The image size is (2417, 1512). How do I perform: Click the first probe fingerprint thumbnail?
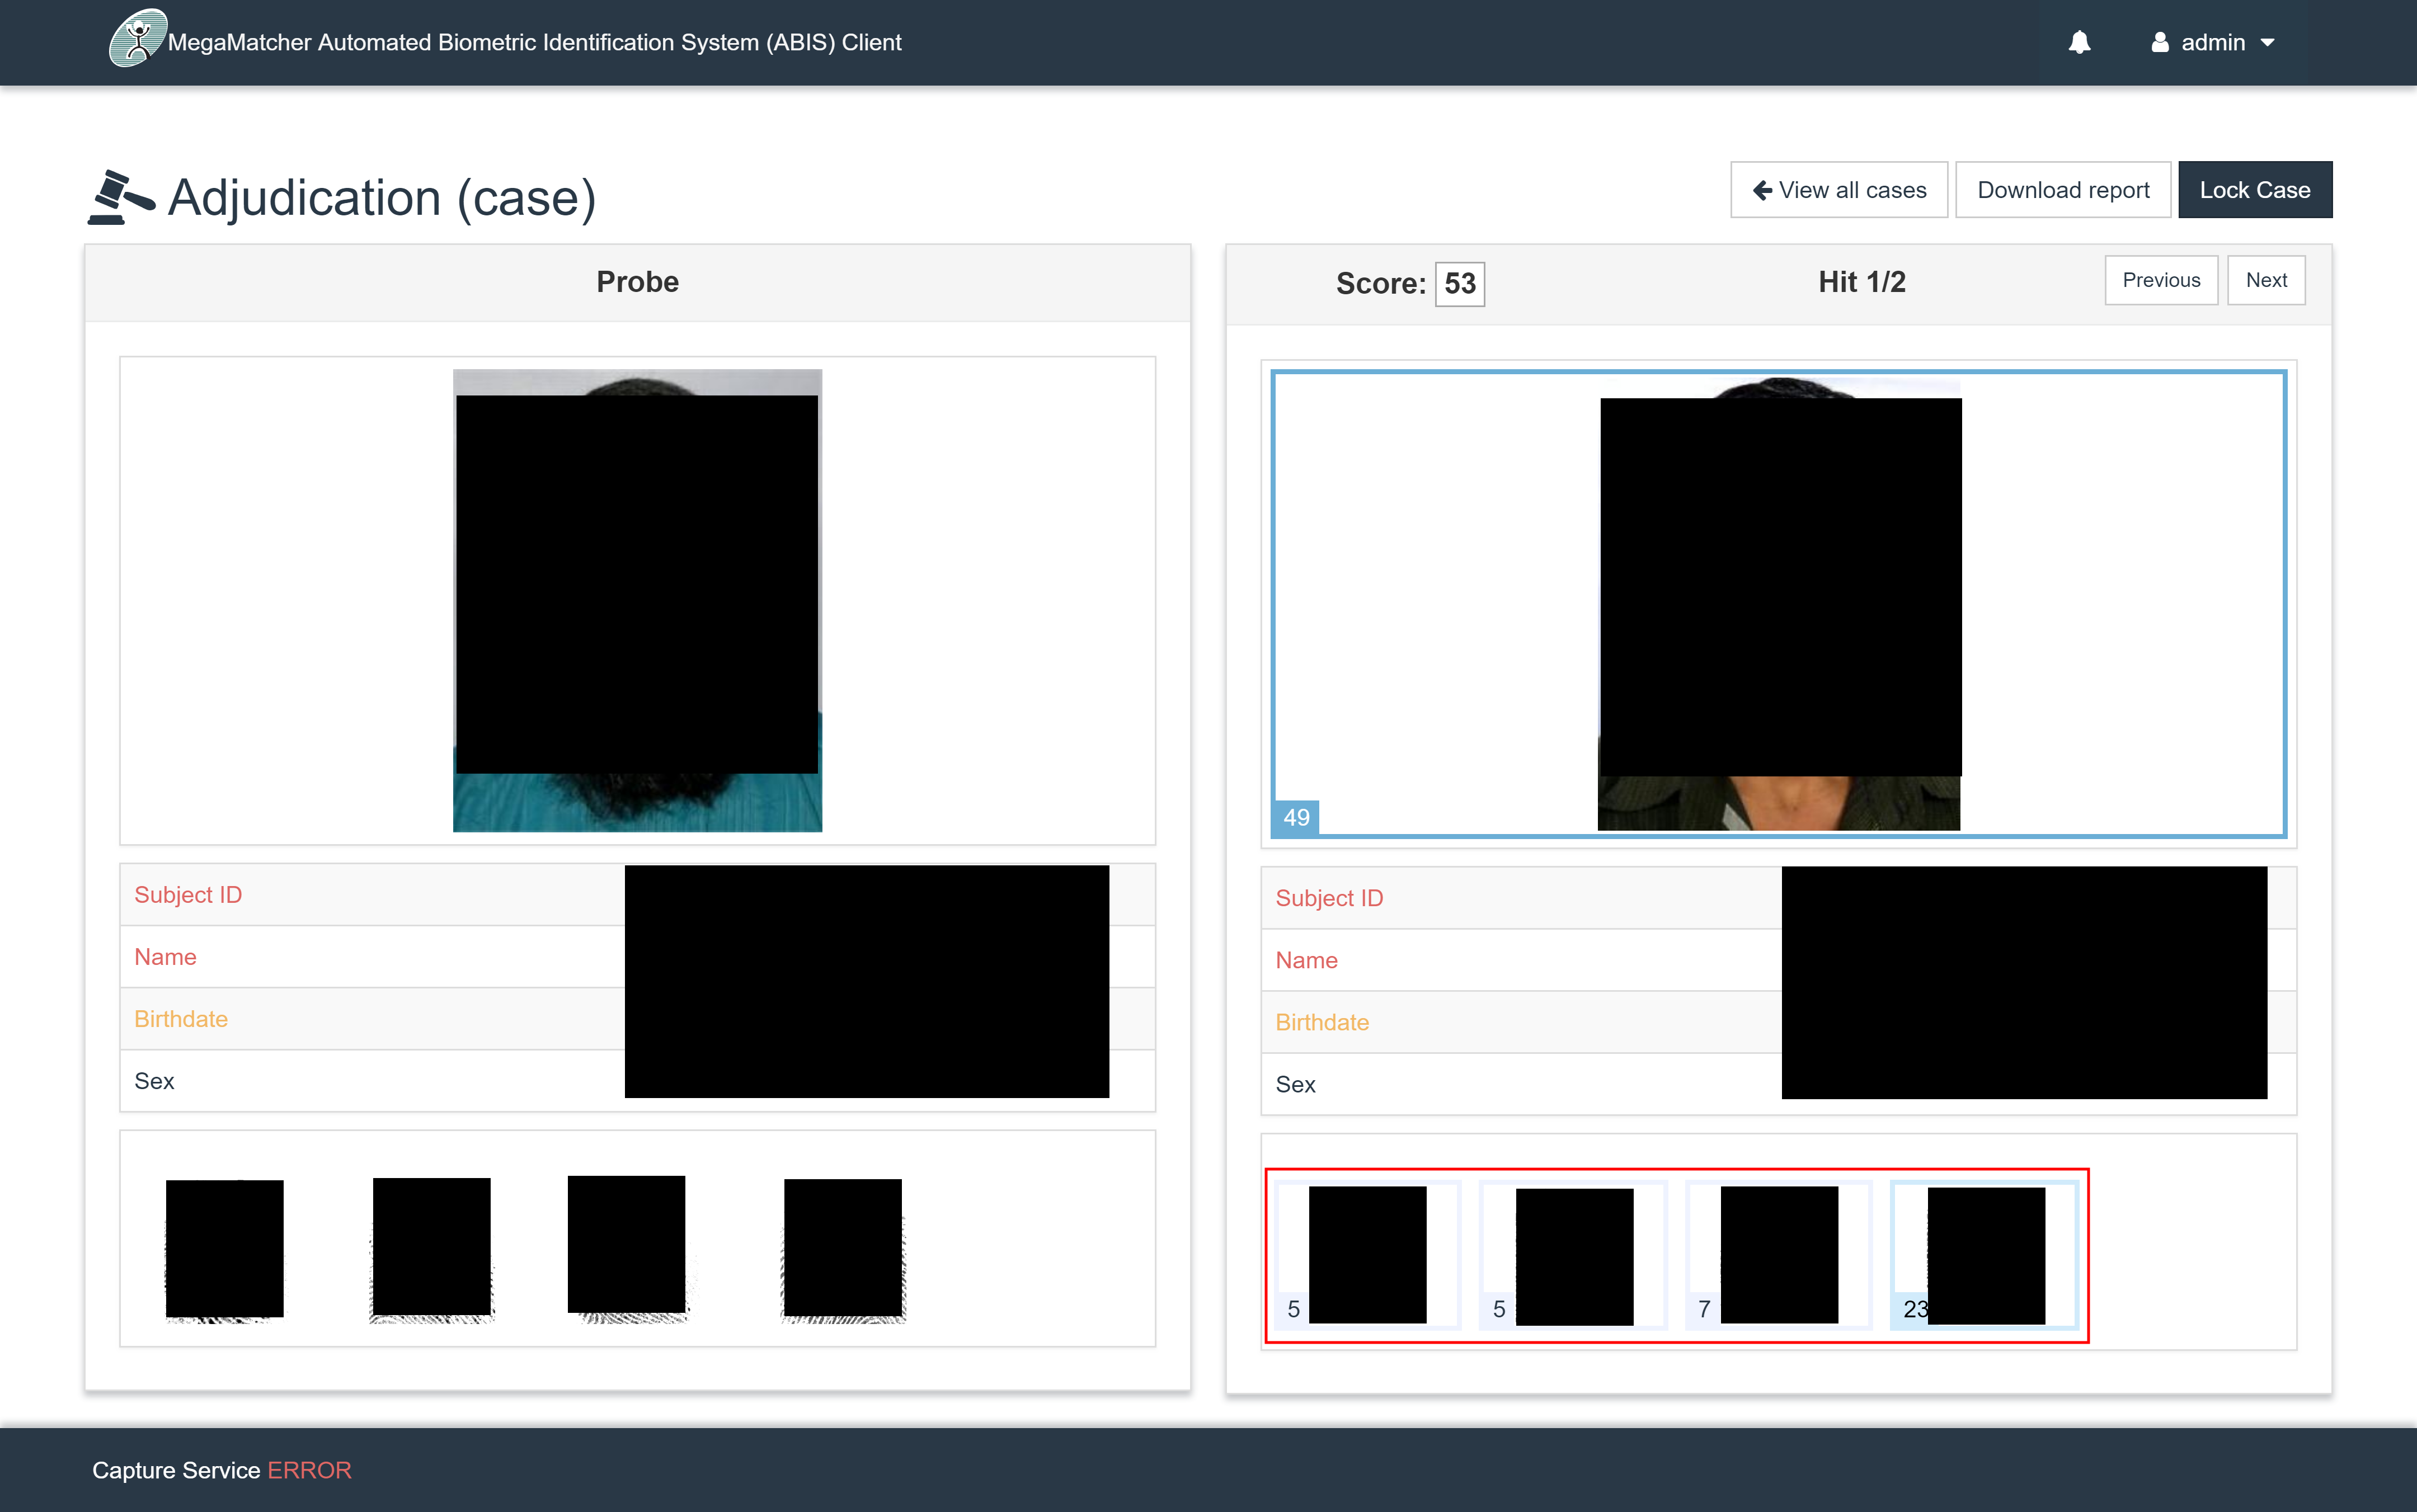[224, 1249]
